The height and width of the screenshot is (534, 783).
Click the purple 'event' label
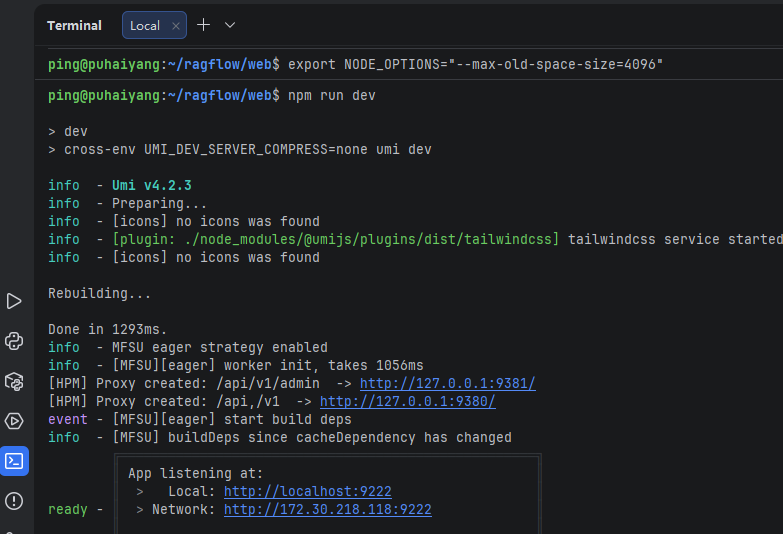pos(67,419)
